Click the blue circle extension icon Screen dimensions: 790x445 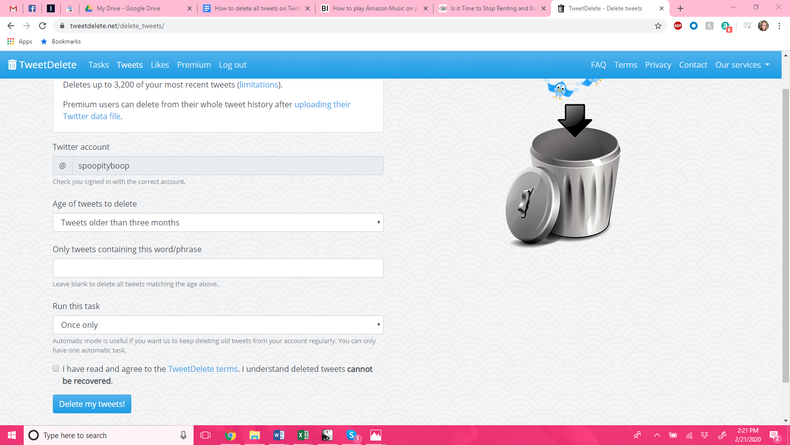pos(694,26)
